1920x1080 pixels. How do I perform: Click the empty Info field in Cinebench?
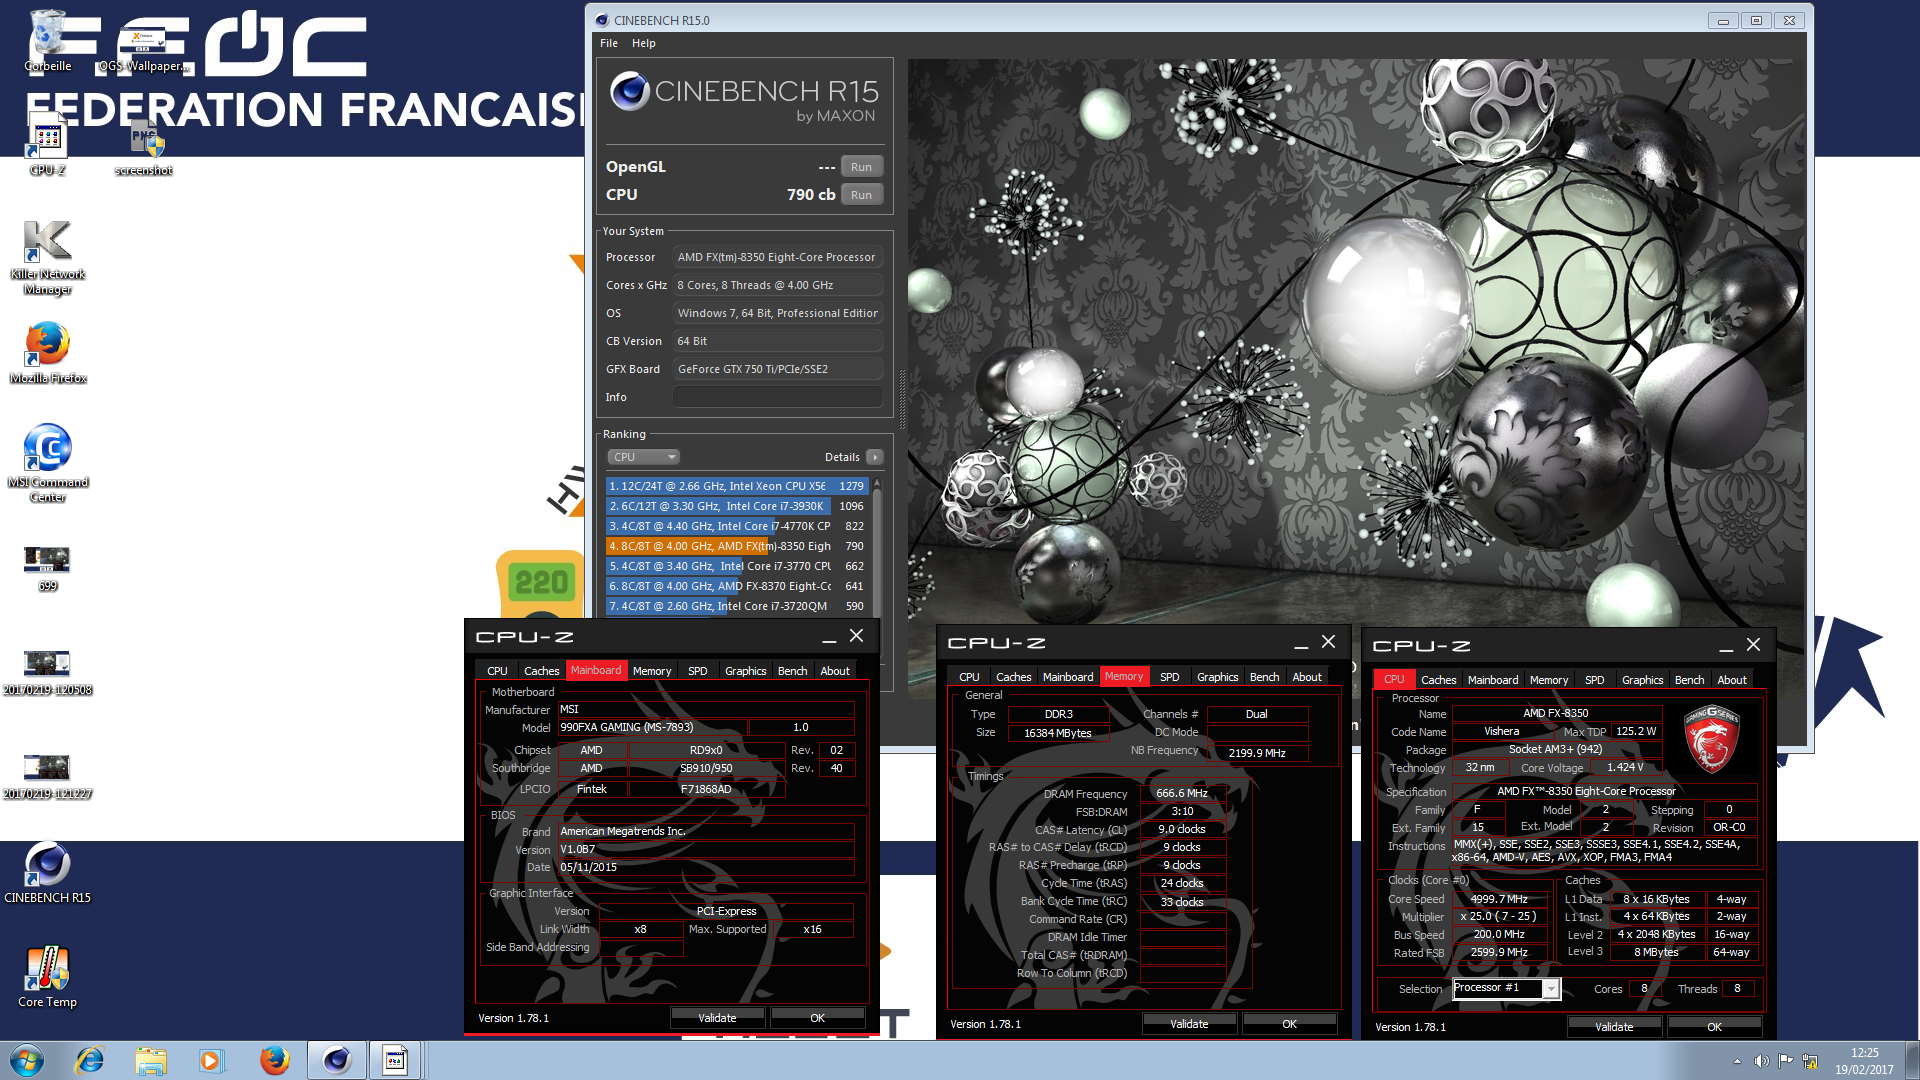tap(777, 397)
